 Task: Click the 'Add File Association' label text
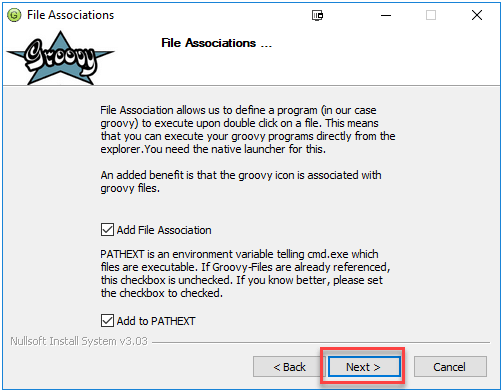[164, 230]
